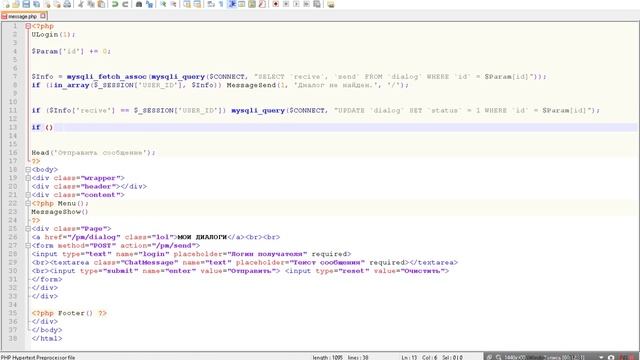
Task: Click line number 13 in the margin
Action: coord(13,127)
